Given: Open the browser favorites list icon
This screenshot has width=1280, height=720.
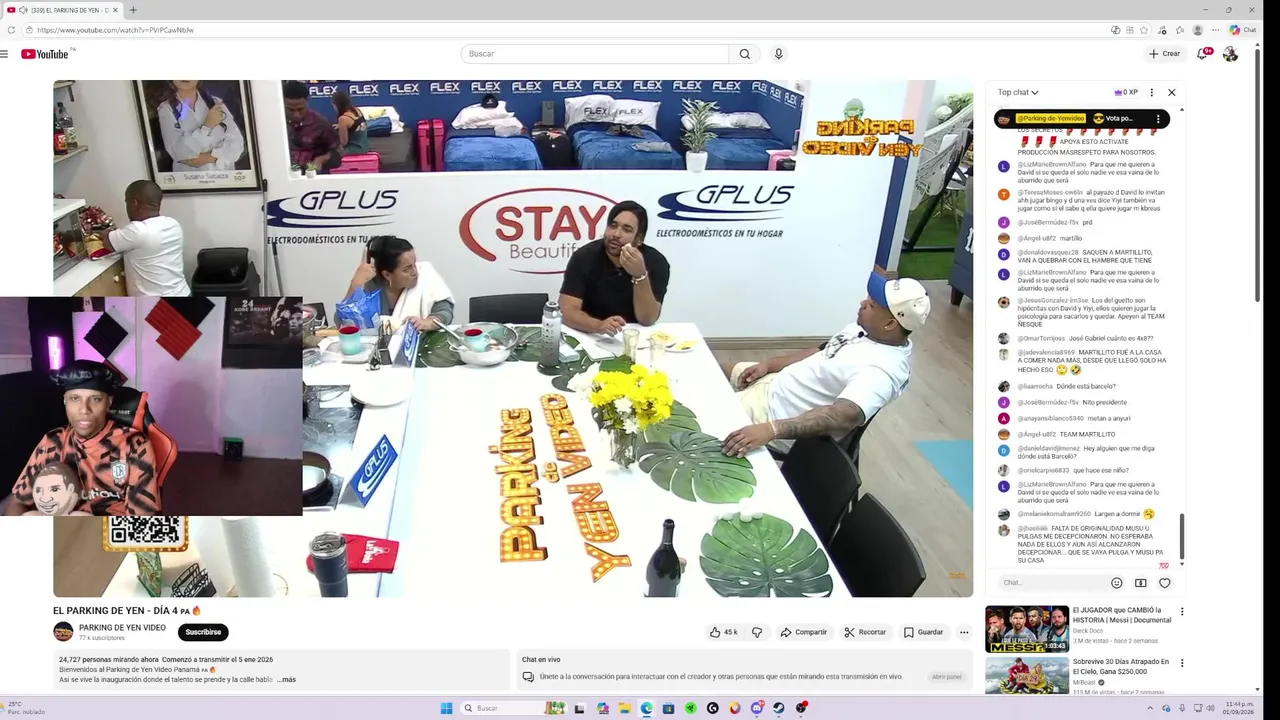Looking at the screenshot, I should pos(1180,30).
